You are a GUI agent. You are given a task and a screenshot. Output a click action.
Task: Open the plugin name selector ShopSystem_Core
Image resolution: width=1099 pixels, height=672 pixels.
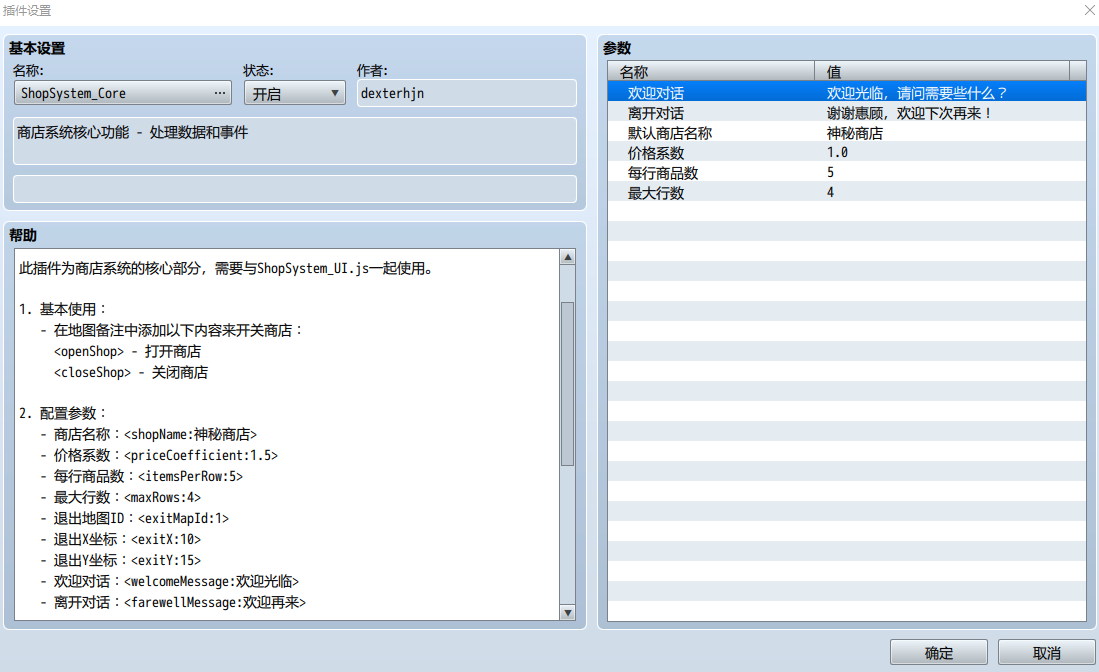point(123,93)
